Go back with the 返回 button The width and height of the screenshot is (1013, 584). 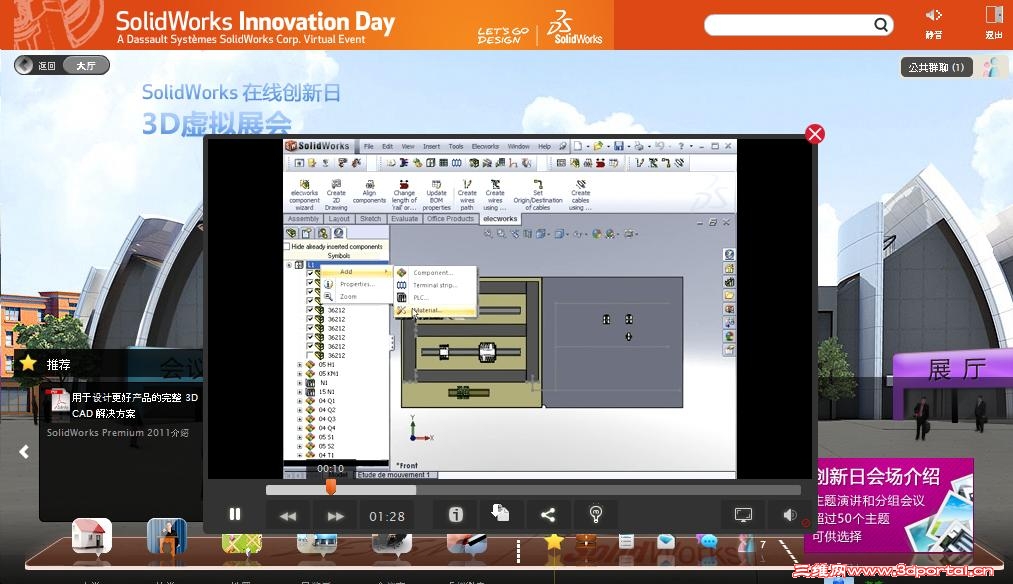[x=39, y=65]
